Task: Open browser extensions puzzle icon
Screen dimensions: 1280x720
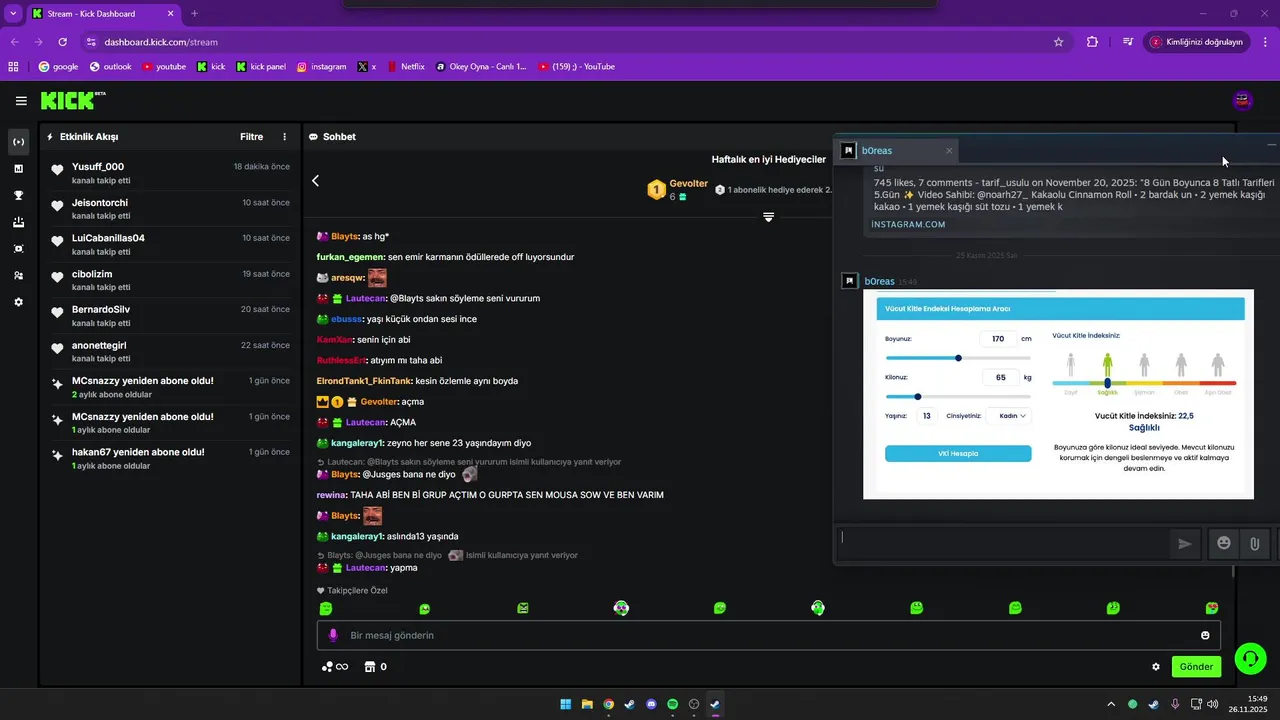Action: point(1092,42)
